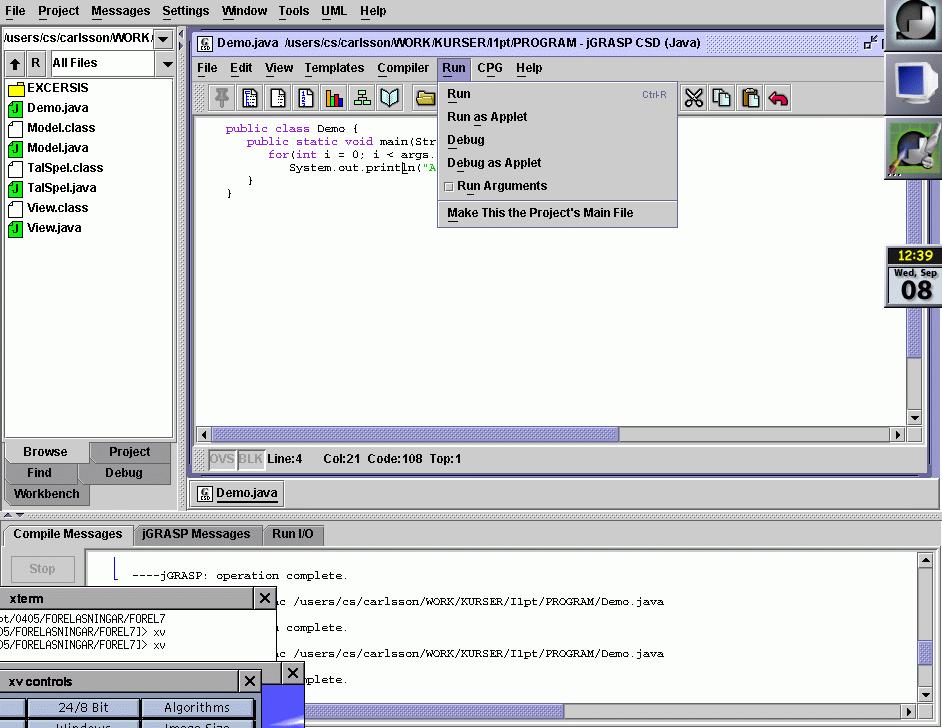
Task: Click the window restore icon in Demo.java title bar
Action: (870, 43)
